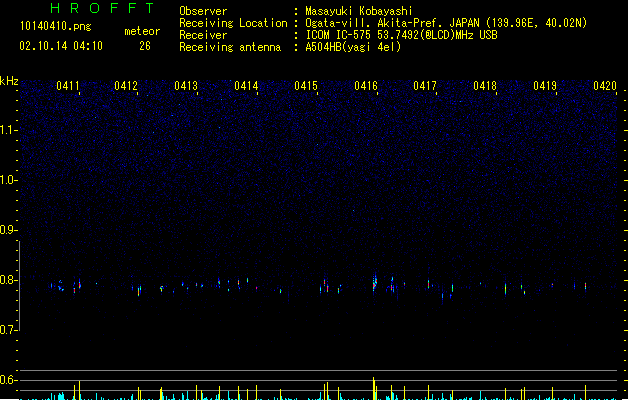Click the 0417 time marker

coord(425,86)
